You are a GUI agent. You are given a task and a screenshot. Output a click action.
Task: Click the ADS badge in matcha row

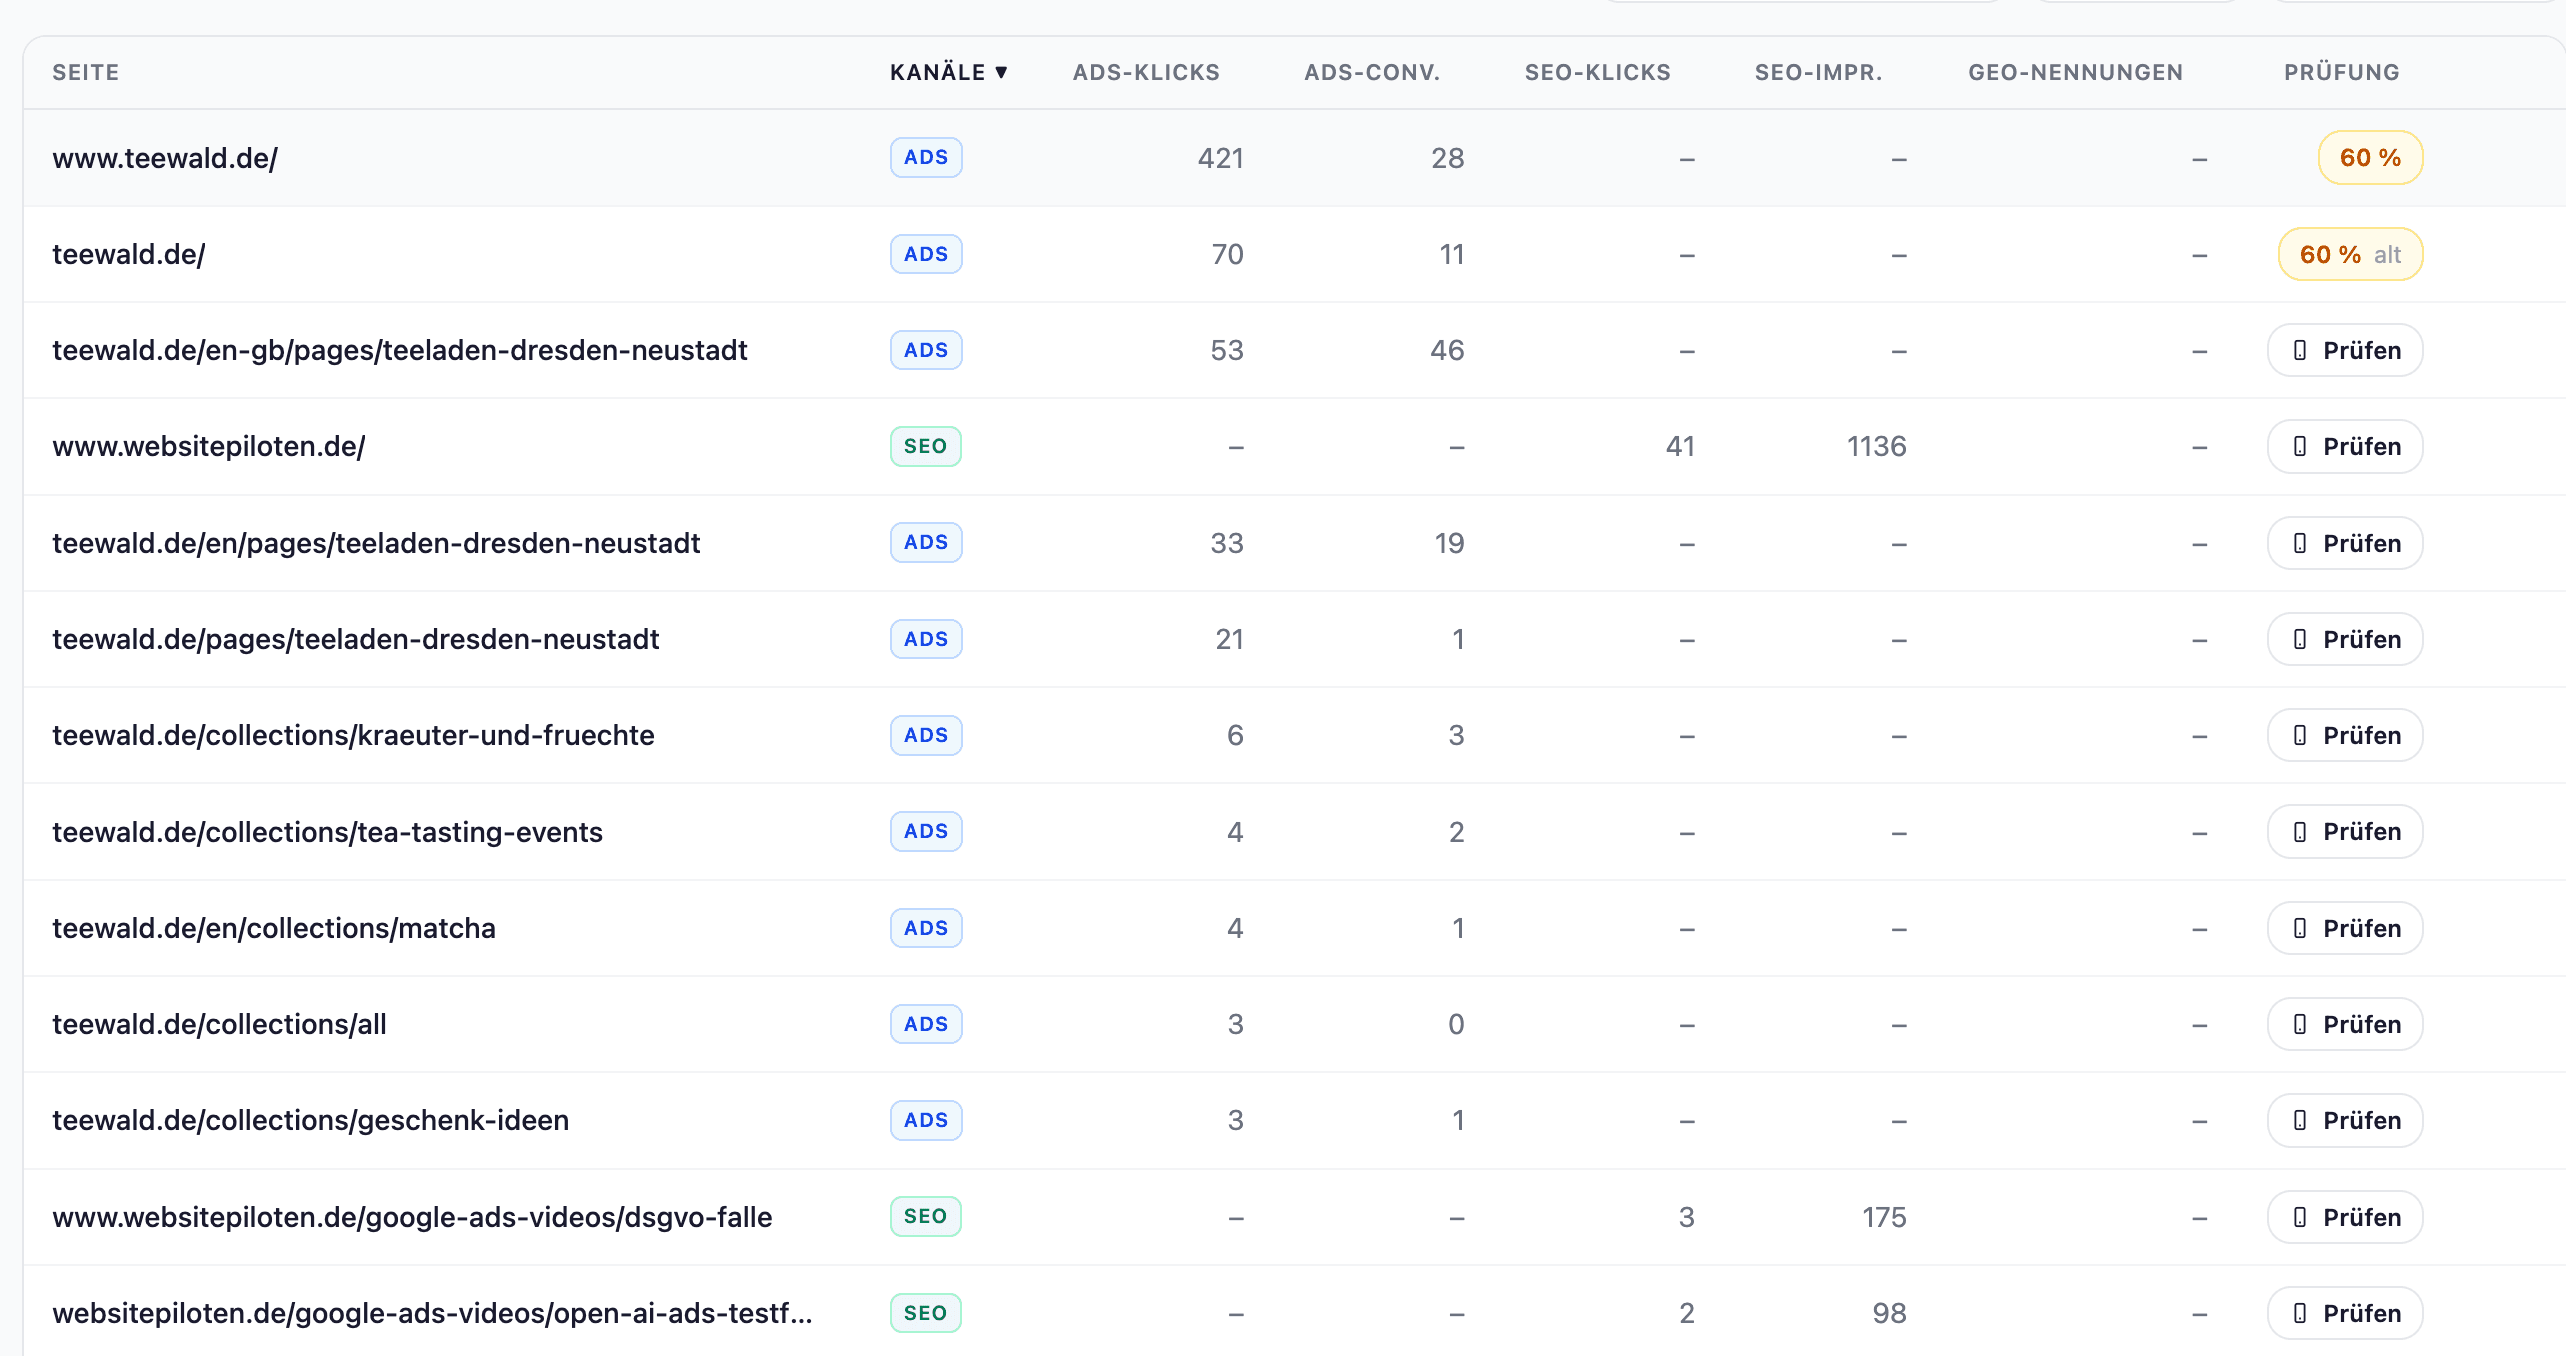coord(926,928)
